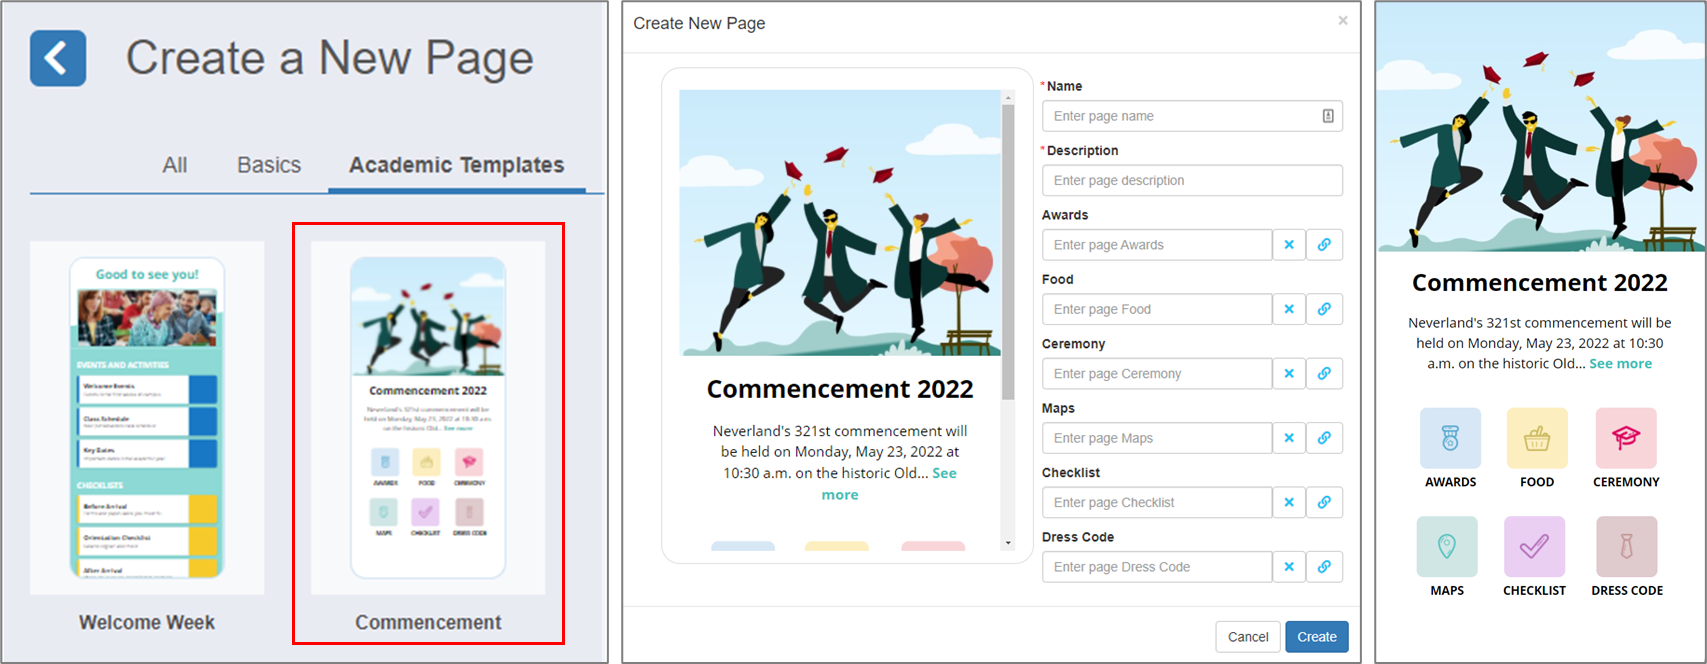Click the link icon for Dress Code
The width and height of the screenshot is (1707, 664).
coord(1324,567)
